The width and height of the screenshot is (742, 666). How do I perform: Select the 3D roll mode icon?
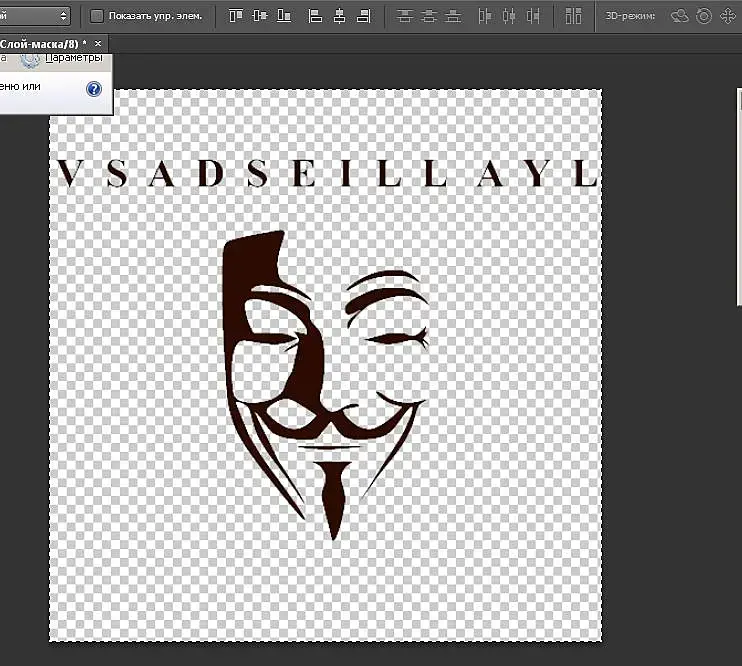pos(704,16)
